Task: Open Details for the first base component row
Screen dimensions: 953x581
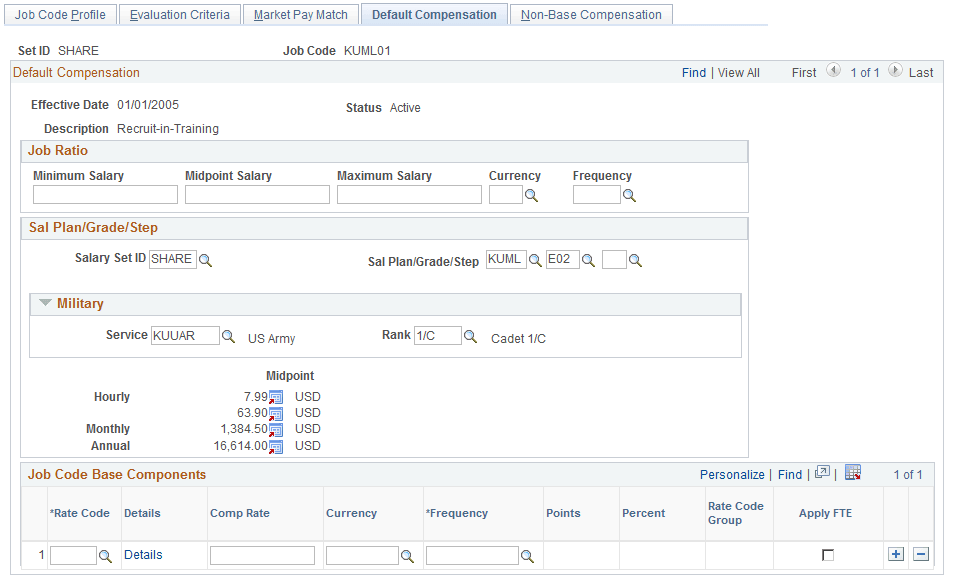Action: 145,555
